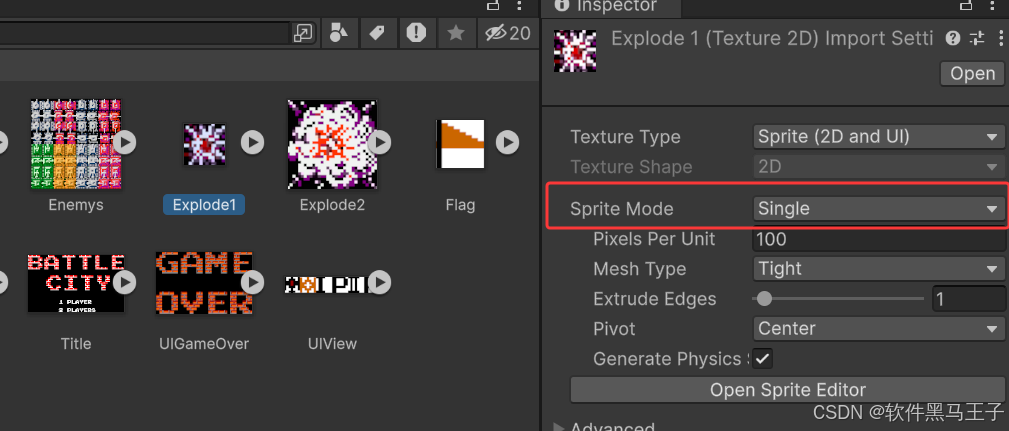1009x431 pixels.
Task: Open the Pivot dropdown
Action: click(x=878, y=329)
